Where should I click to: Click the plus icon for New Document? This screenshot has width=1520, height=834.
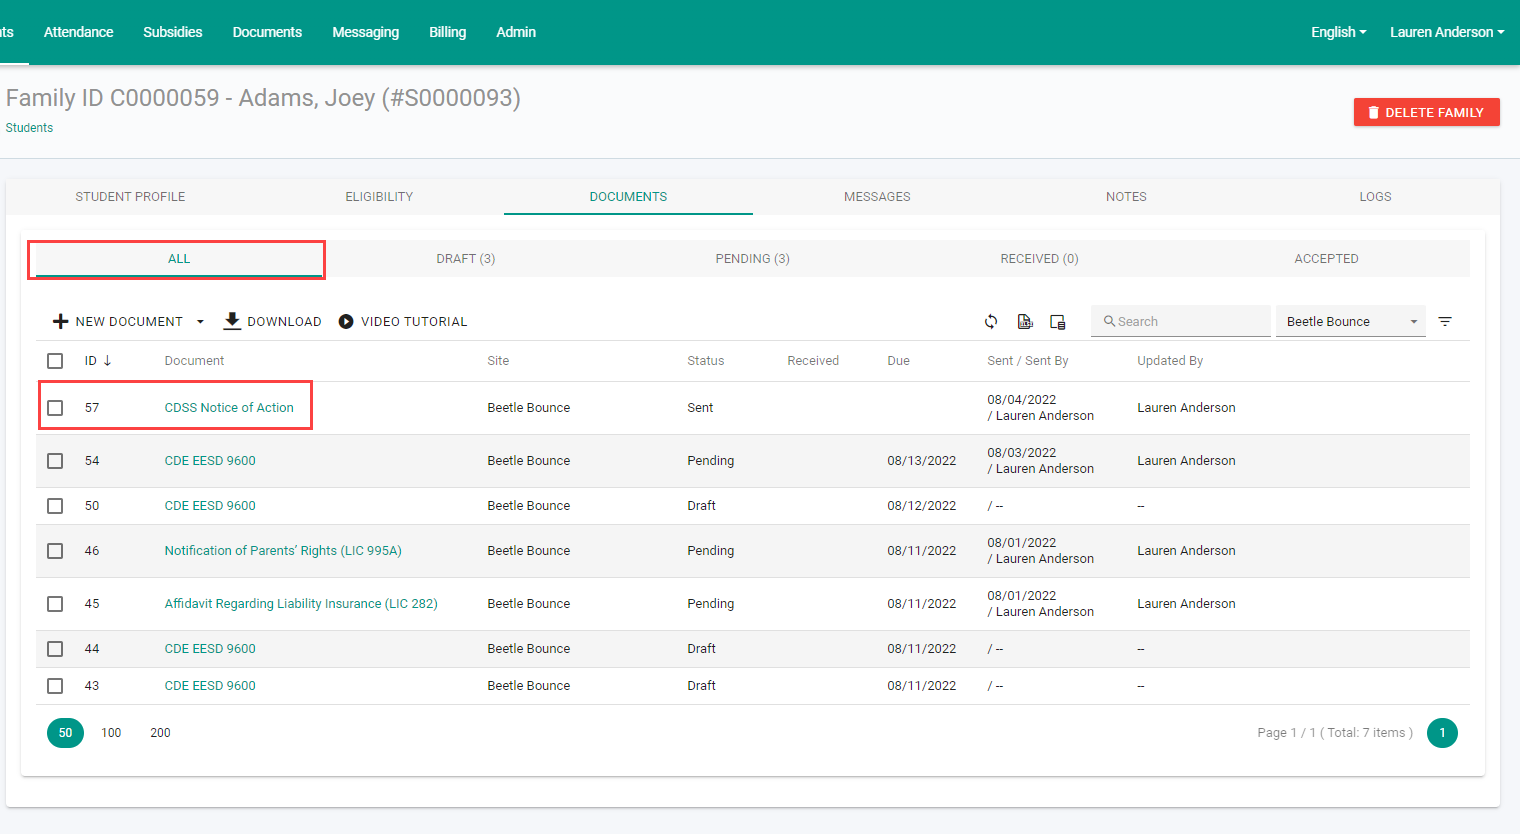coord(60,321)
